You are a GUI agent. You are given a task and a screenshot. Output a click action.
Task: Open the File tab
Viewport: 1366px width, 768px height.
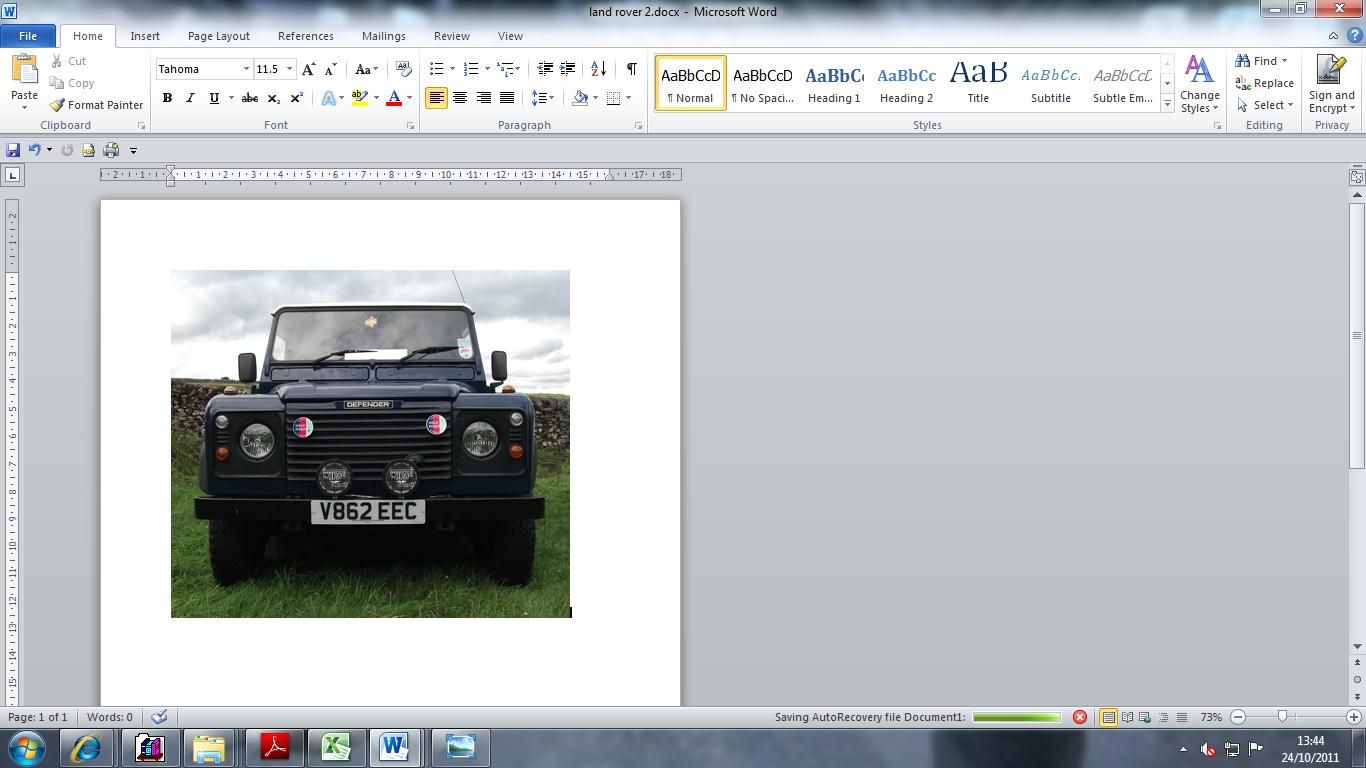point(28,36)
